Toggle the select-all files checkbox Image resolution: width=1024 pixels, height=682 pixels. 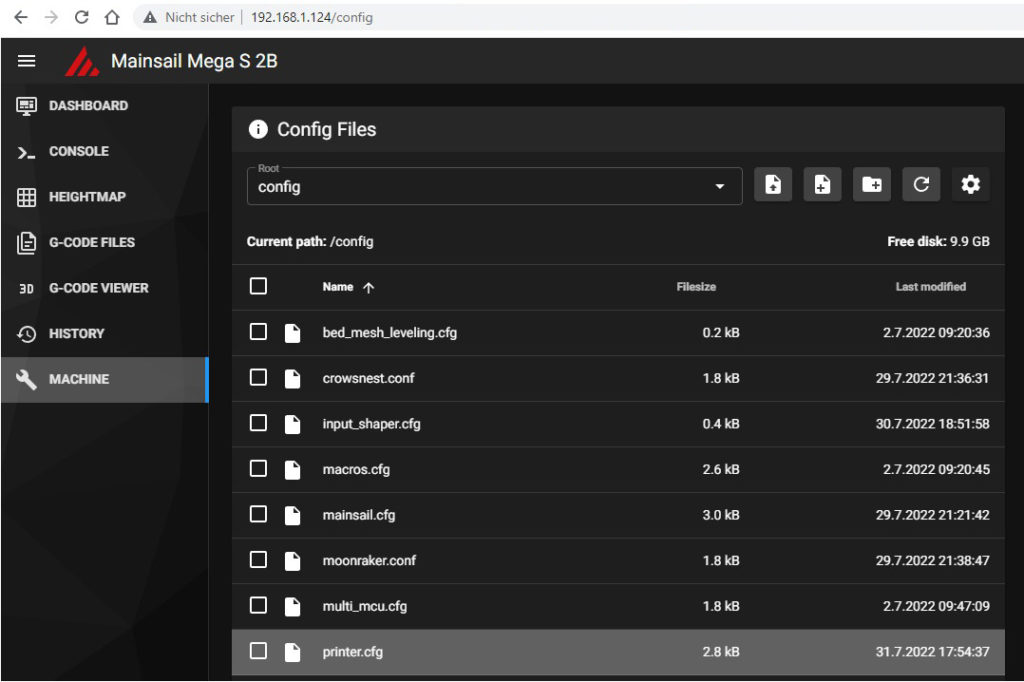point(258,287)
